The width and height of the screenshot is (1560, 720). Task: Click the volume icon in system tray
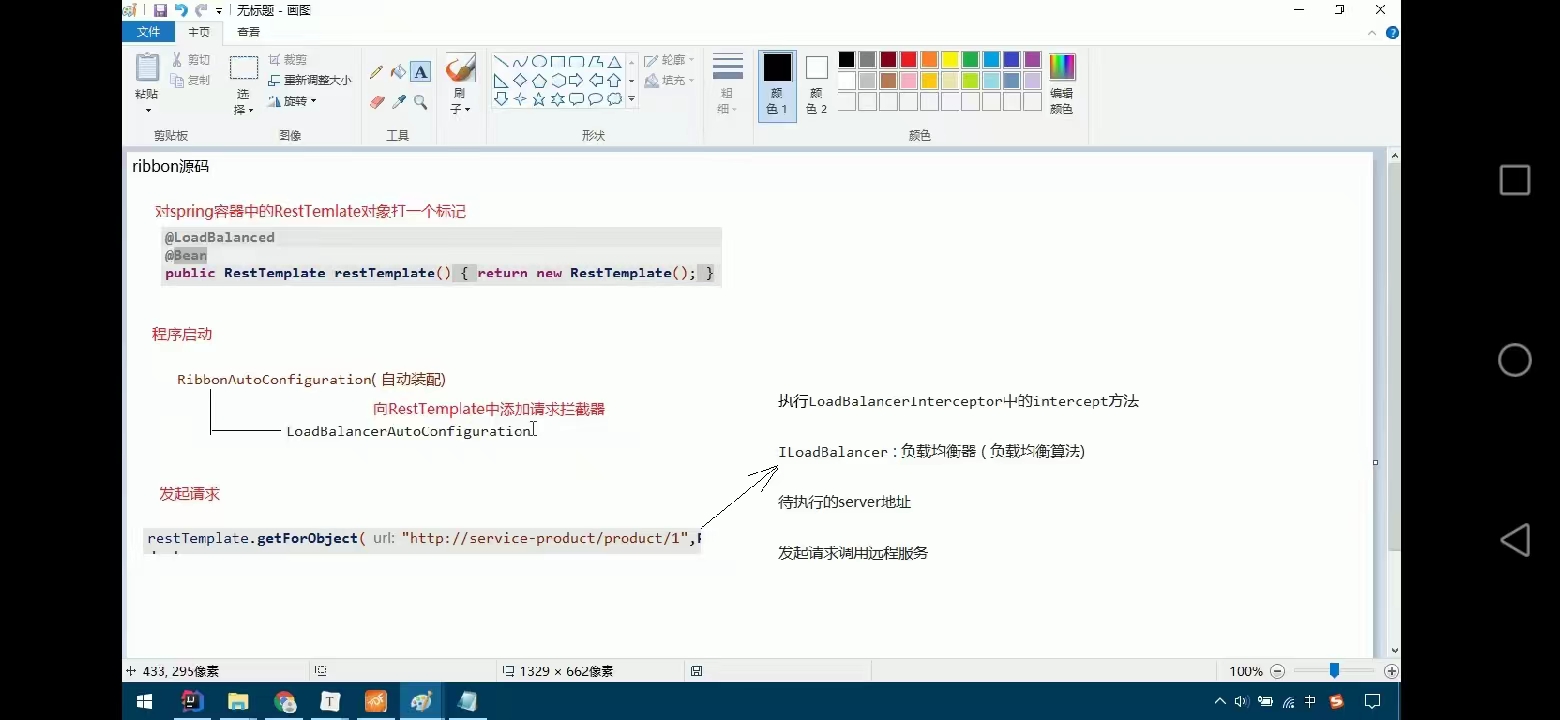coord(1242,702)
